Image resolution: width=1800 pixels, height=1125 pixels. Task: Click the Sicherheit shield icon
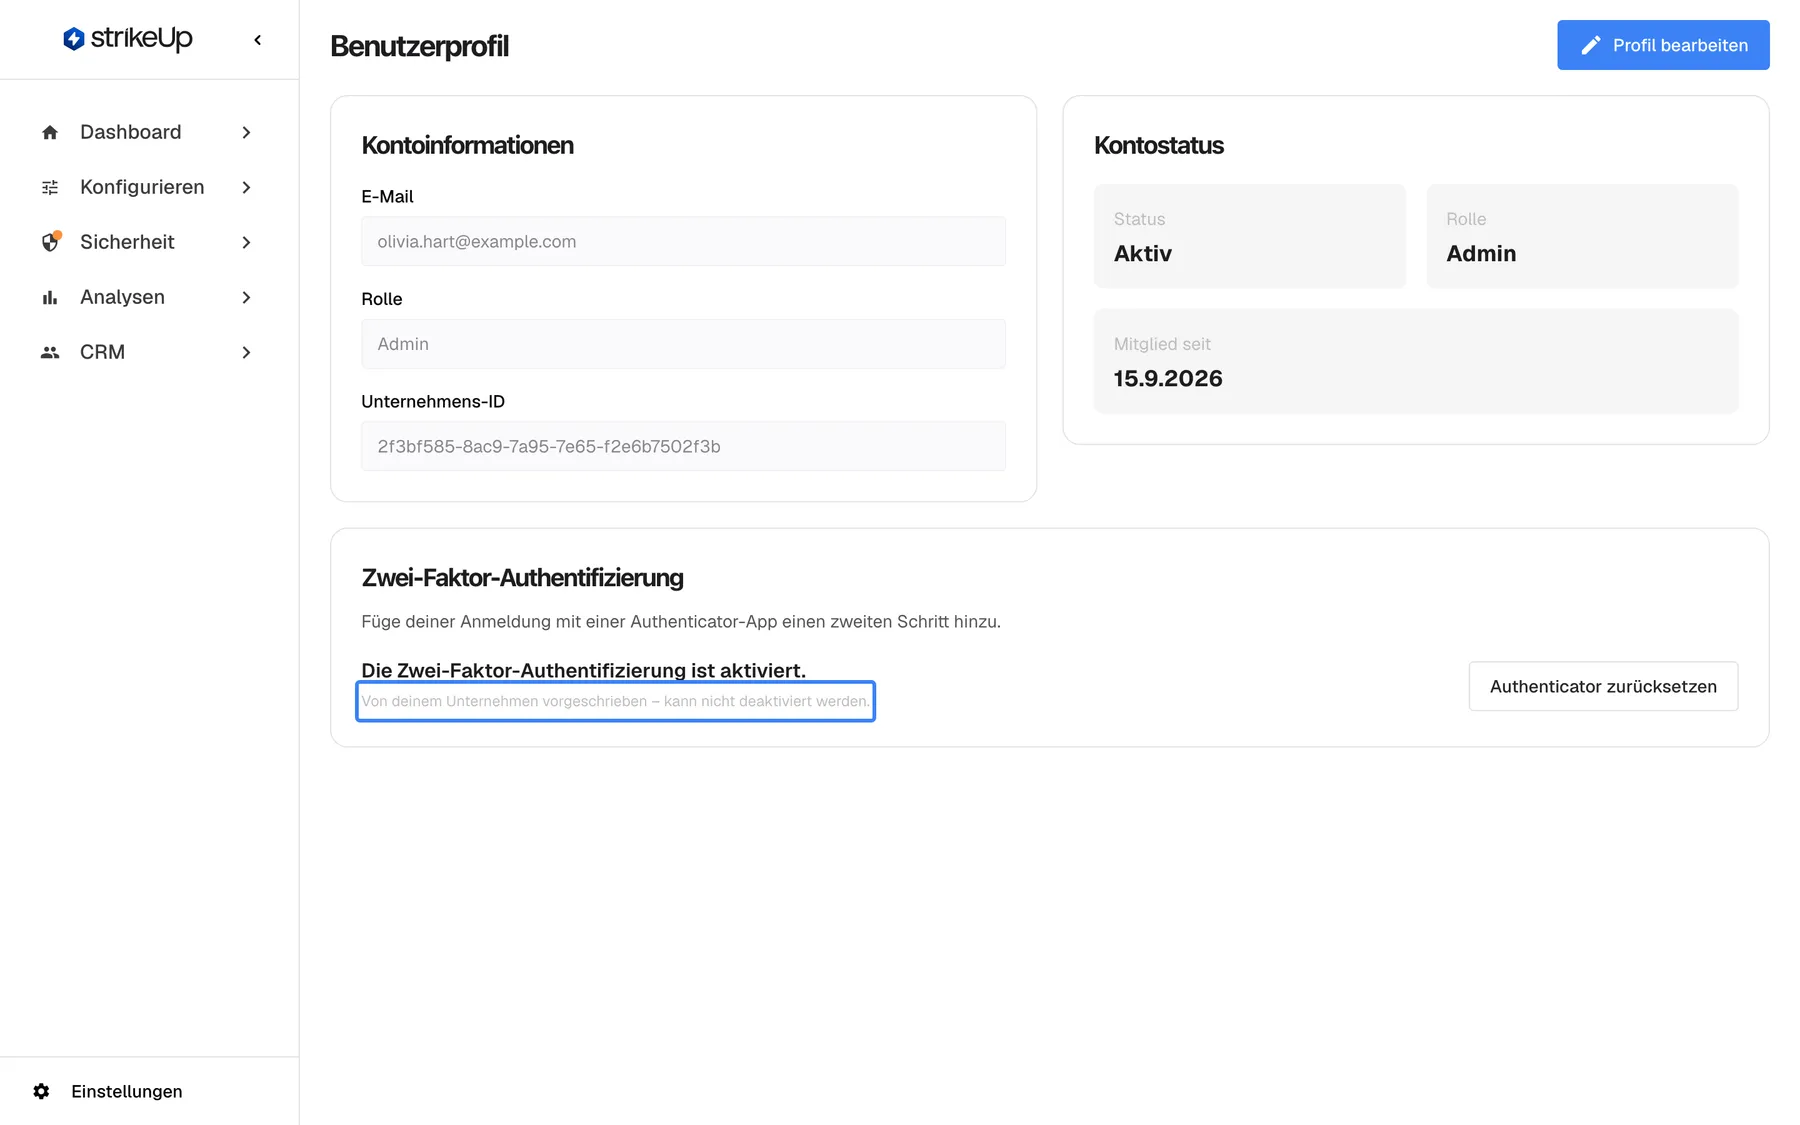tap(50, 242)
